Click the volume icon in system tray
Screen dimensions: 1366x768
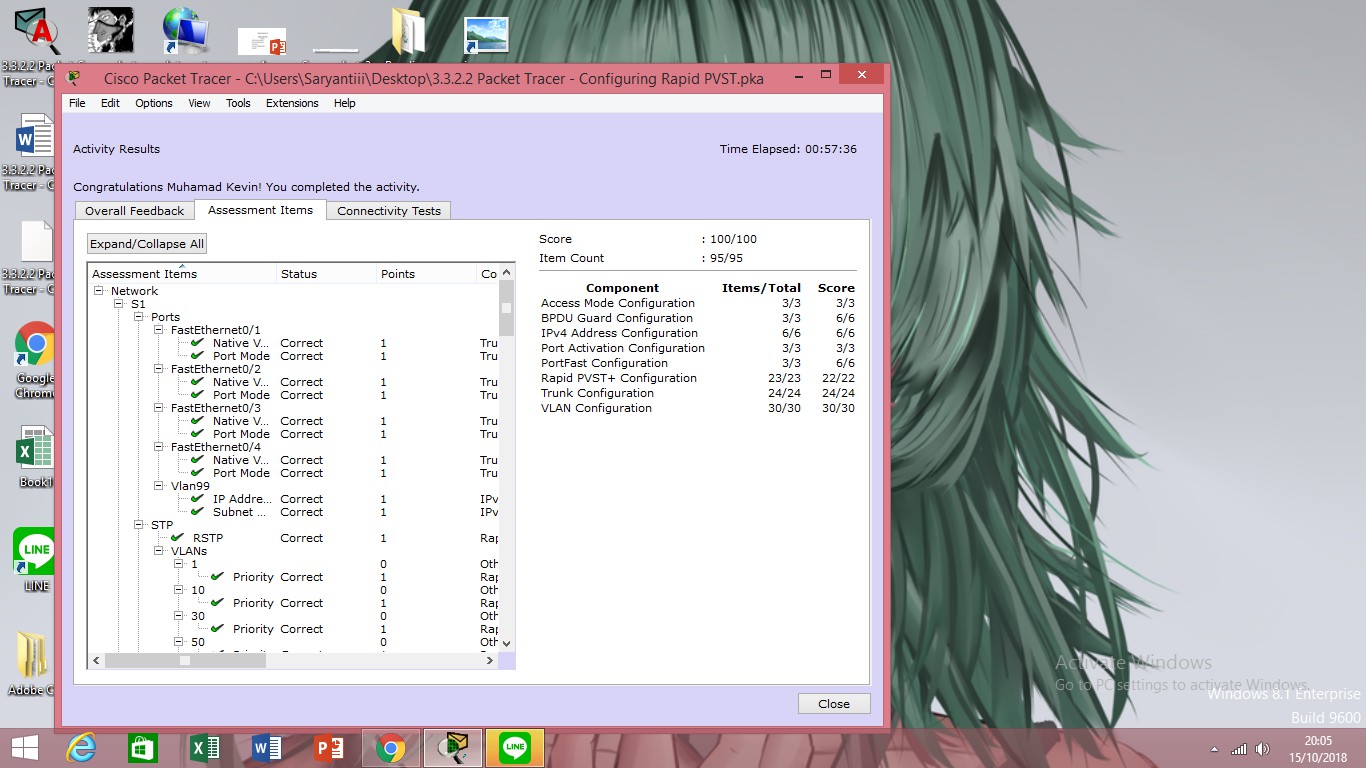coord(1262,749)
